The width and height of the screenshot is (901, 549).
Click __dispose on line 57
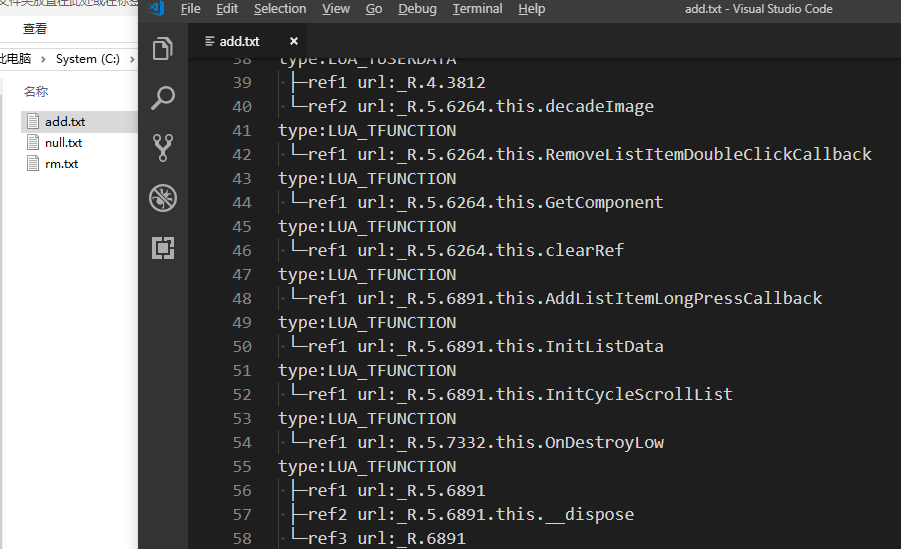click(589, 514)
